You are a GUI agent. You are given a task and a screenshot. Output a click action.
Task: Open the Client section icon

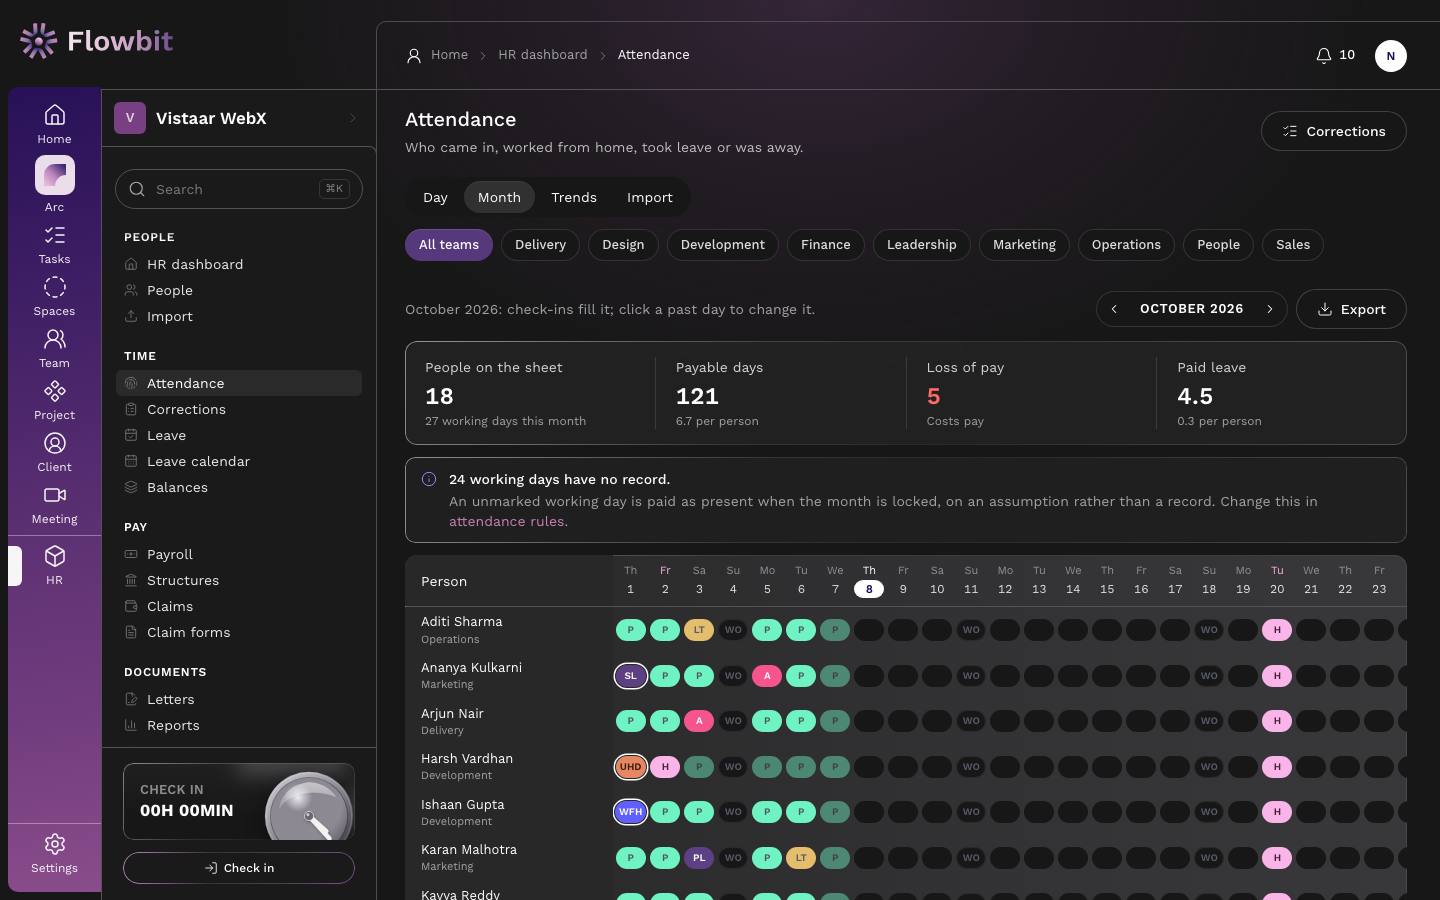54,453
